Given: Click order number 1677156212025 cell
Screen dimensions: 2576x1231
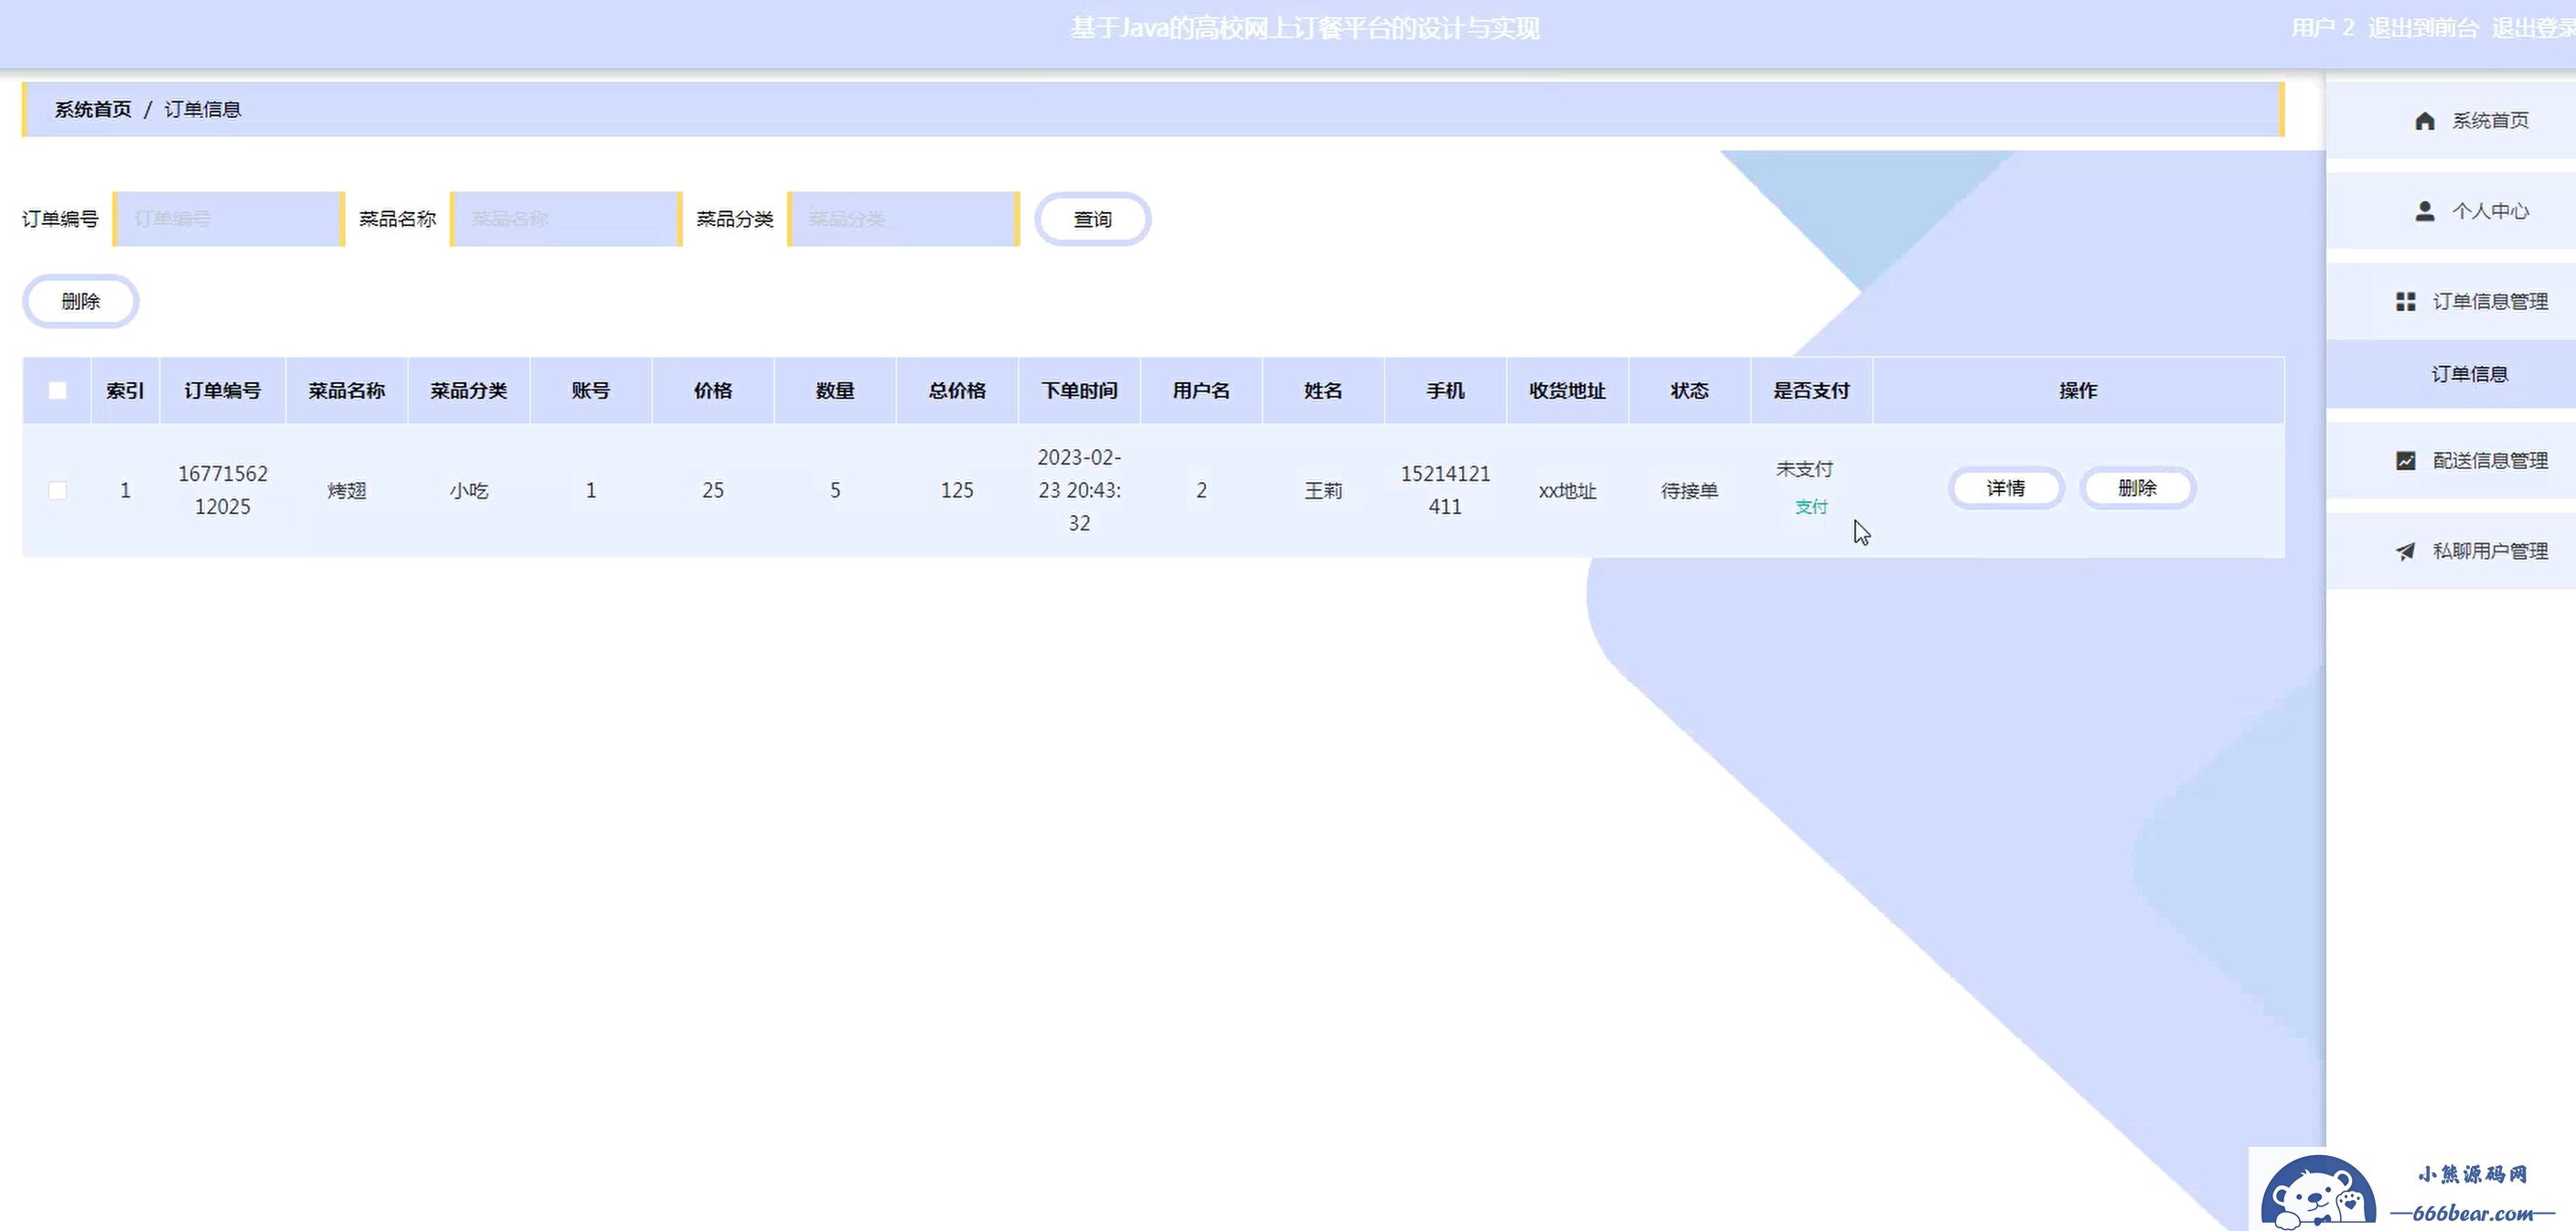Looking at the screenshot, I should tap(223, 490).
